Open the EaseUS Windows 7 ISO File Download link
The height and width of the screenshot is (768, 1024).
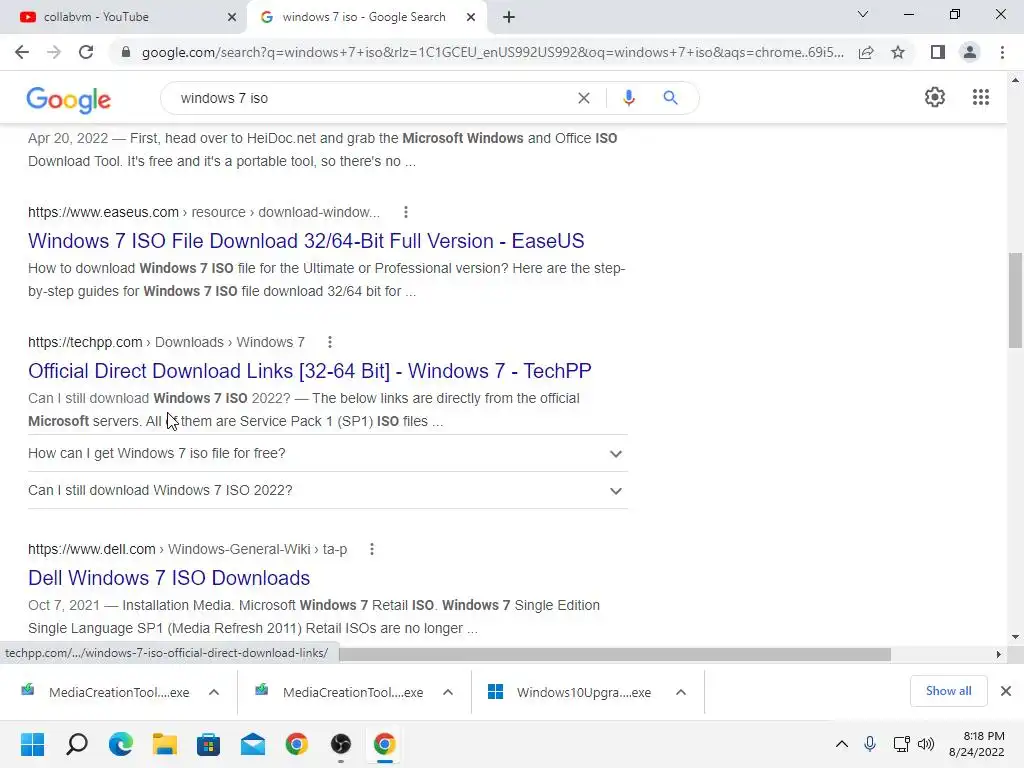(x=306, y=241)
